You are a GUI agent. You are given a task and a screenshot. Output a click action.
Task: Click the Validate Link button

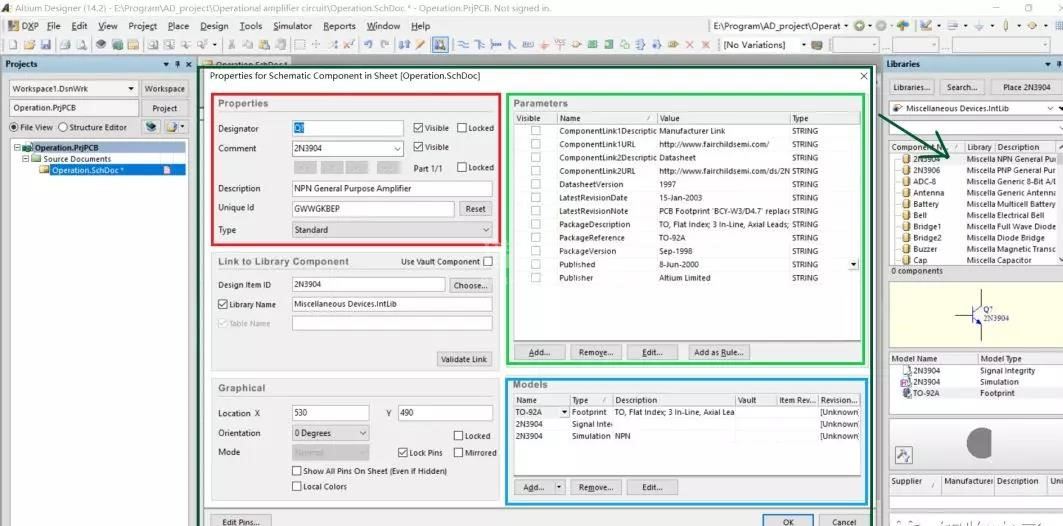tap(464, 359)
